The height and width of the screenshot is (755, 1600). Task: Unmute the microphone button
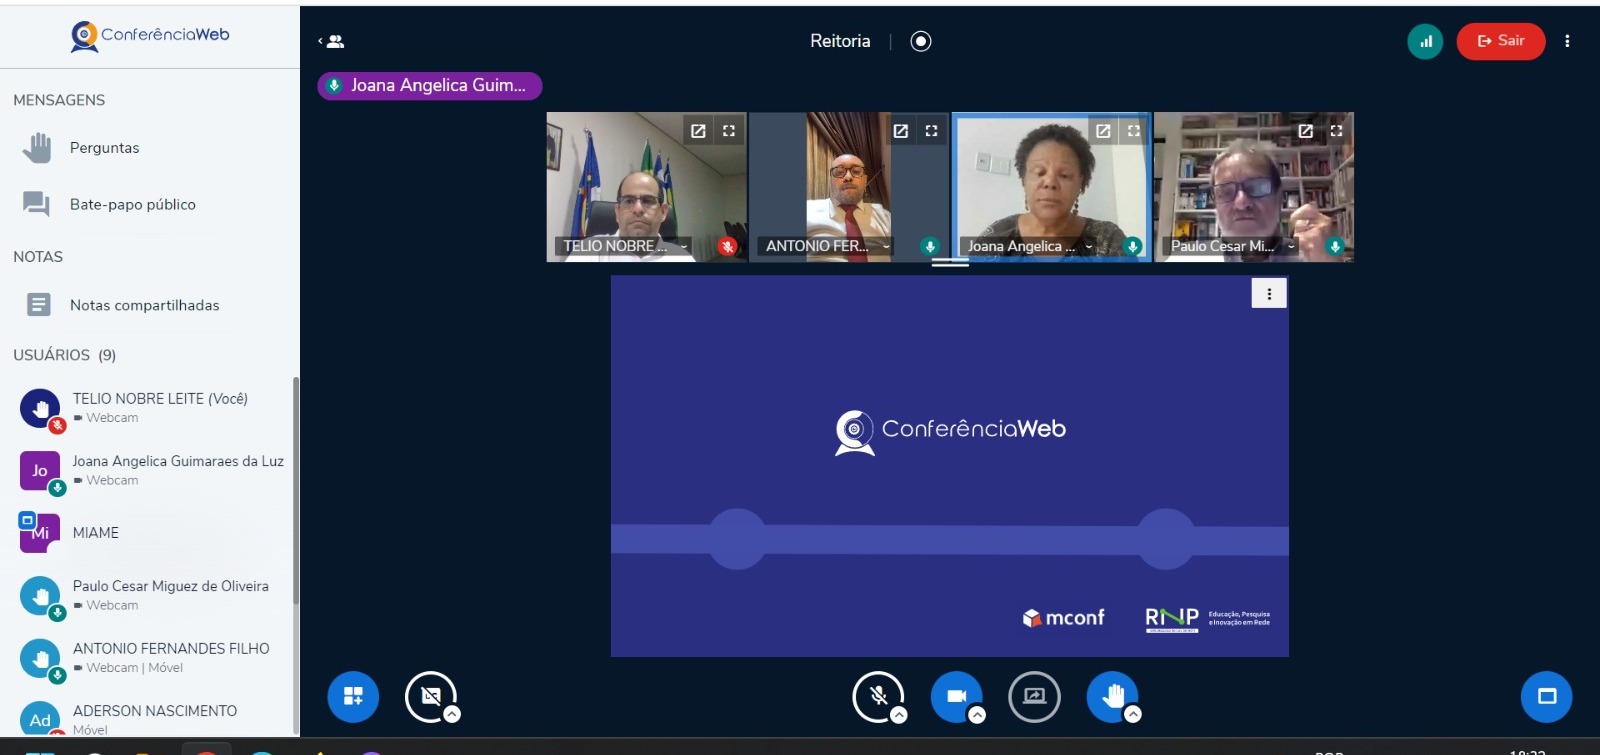point(877,695)
